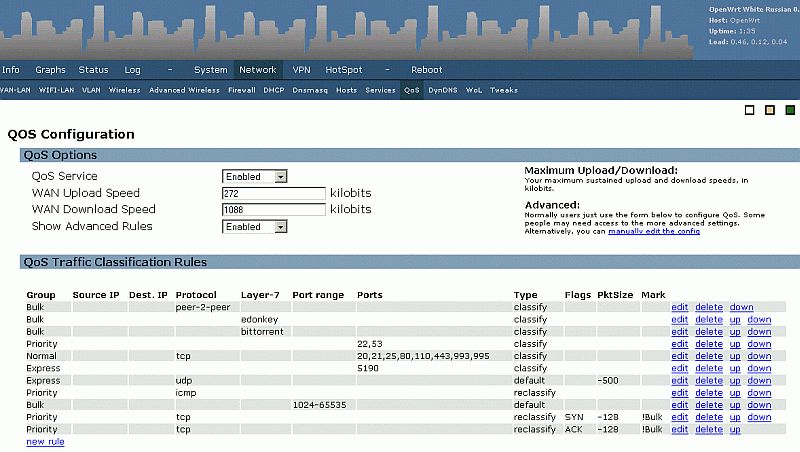
Task: Select the QoS subpage tab
Action: tap(412, 90)
